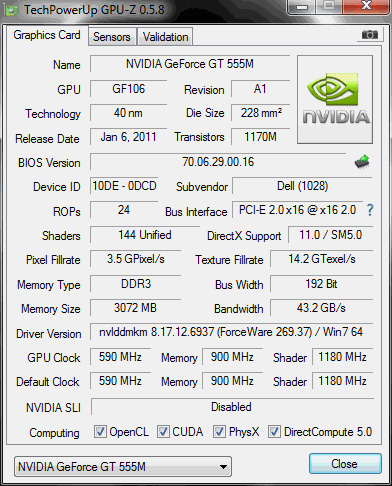Click the Bus Interface question mark icon

(x=370, y=210)
